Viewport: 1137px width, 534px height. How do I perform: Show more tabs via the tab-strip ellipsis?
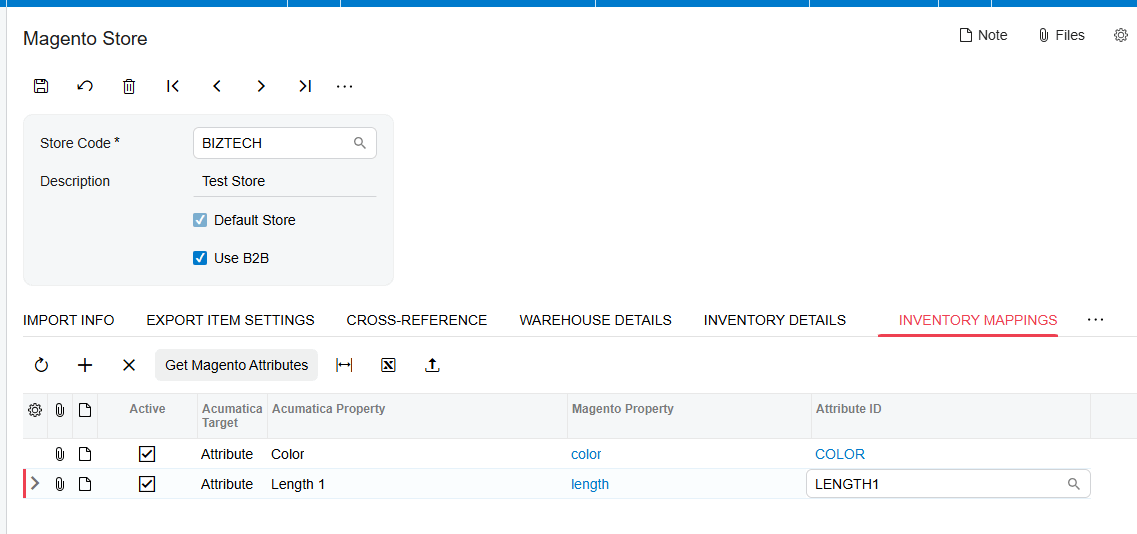(1096, 319)
